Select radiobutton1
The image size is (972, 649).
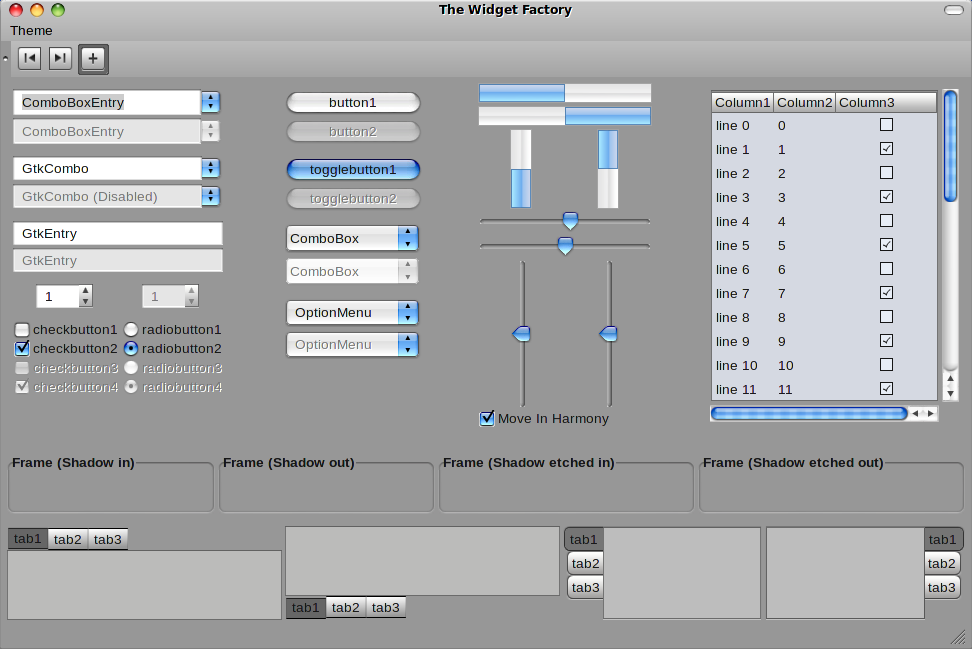pyautogui.click(x=131, y=329)
